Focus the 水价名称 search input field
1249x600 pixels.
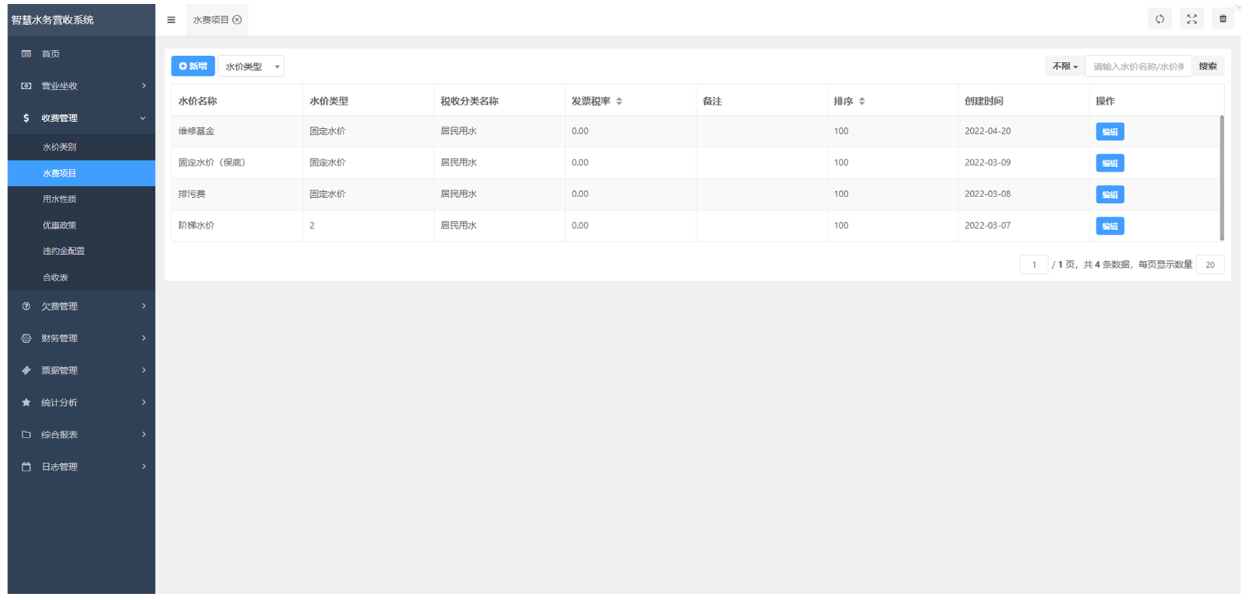tap(1138, 66)
